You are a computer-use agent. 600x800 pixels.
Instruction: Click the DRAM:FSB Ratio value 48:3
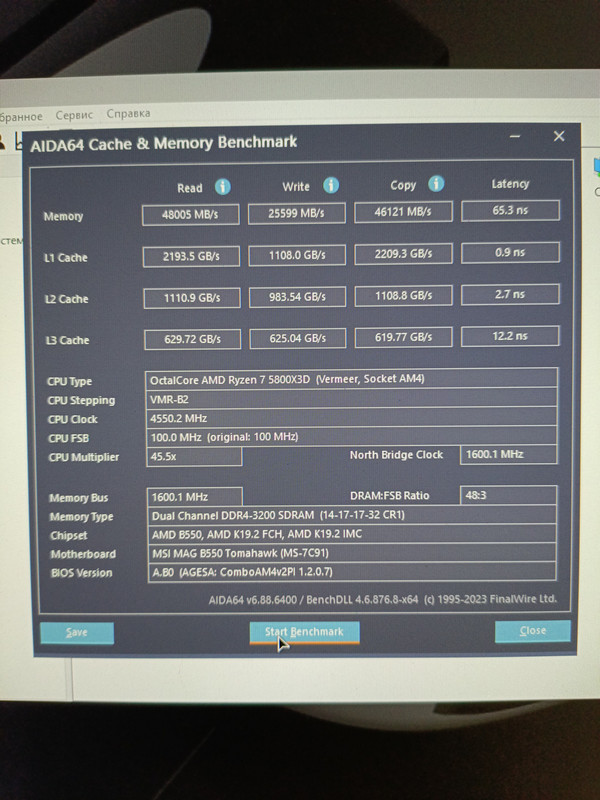[x=508, y=495]
